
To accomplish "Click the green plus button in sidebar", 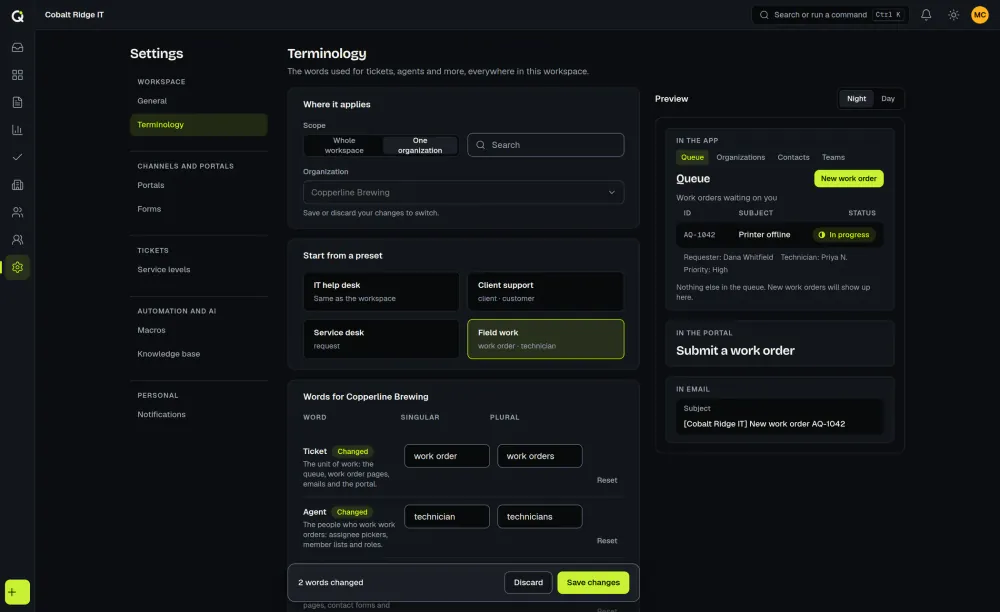I will (17, 592).
